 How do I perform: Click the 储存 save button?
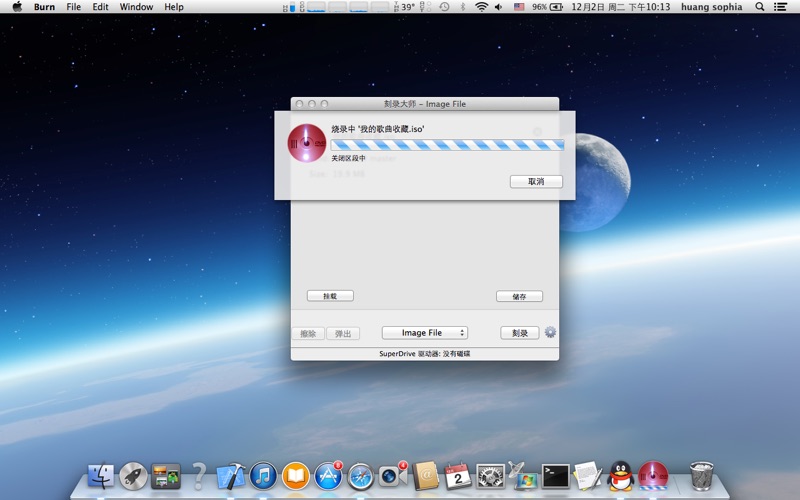tap(519, 296)
